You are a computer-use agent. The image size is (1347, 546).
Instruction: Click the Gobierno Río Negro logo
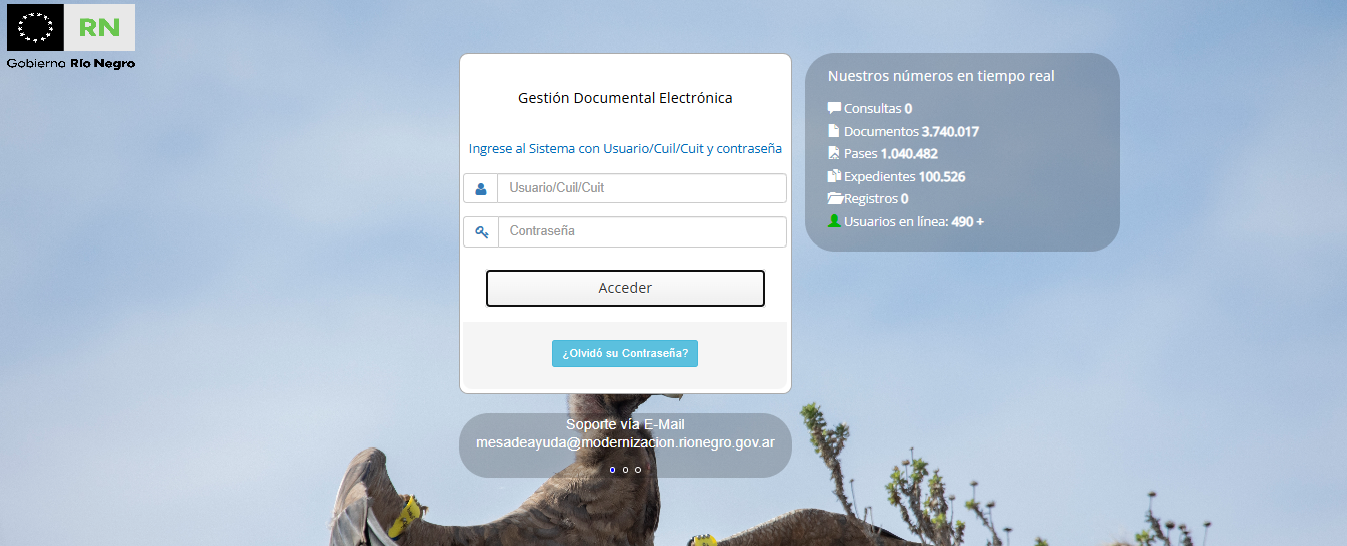click(x=71, y=37)
